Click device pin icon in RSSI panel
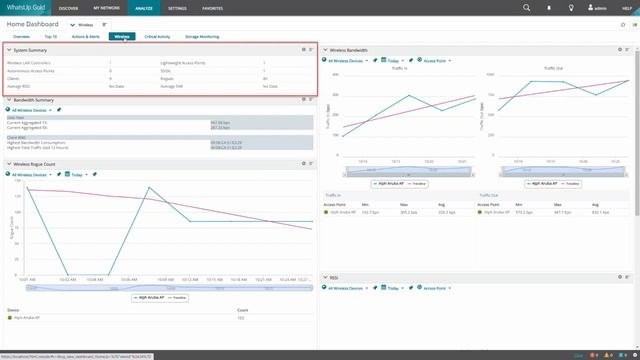Image resolution: width=640 pixels, height=360 pixels. [375, 288]
